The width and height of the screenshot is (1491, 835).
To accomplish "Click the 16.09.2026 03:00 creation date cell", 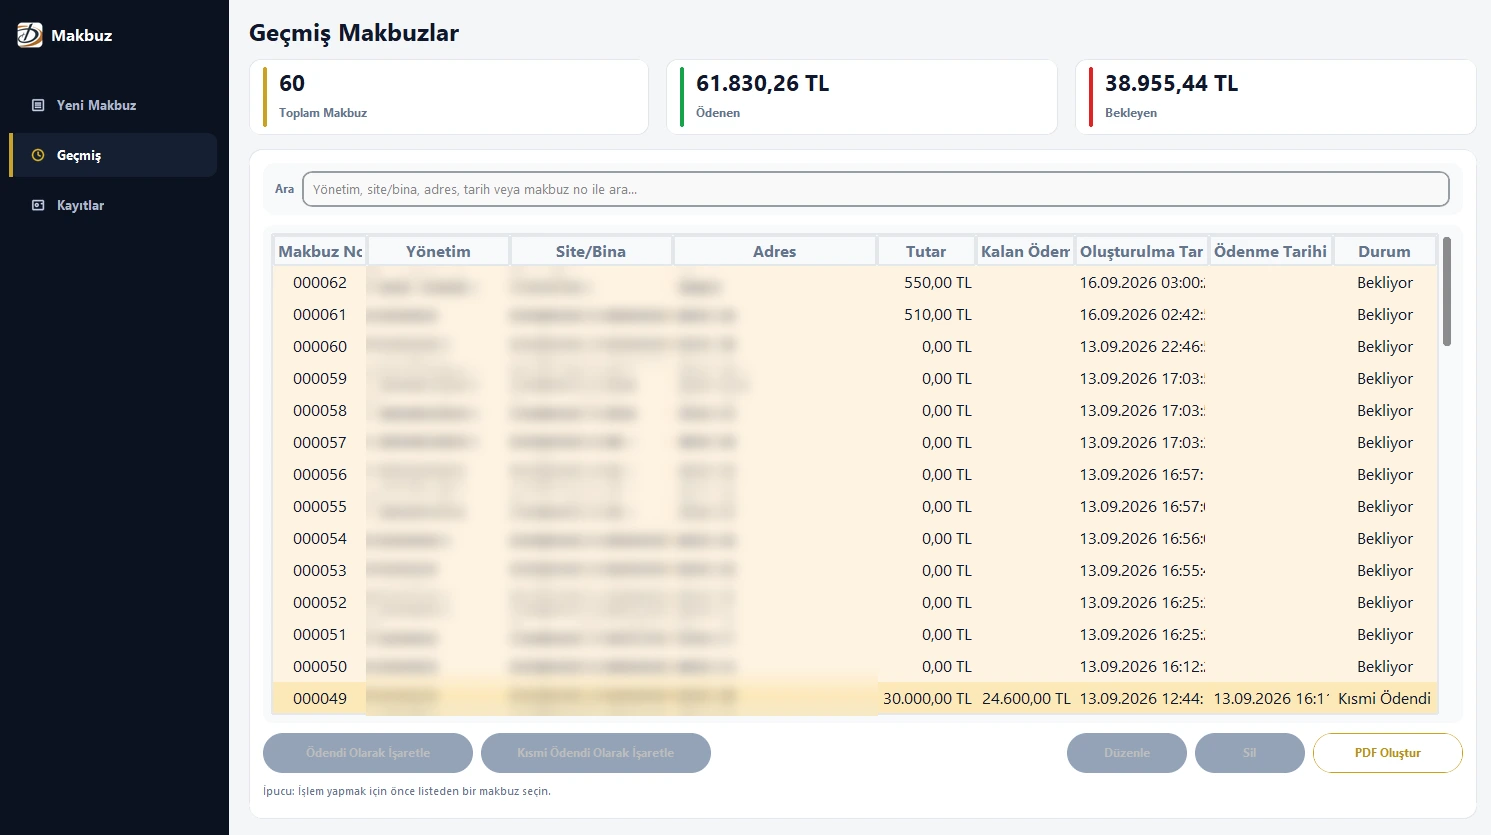I will 1141,283.
